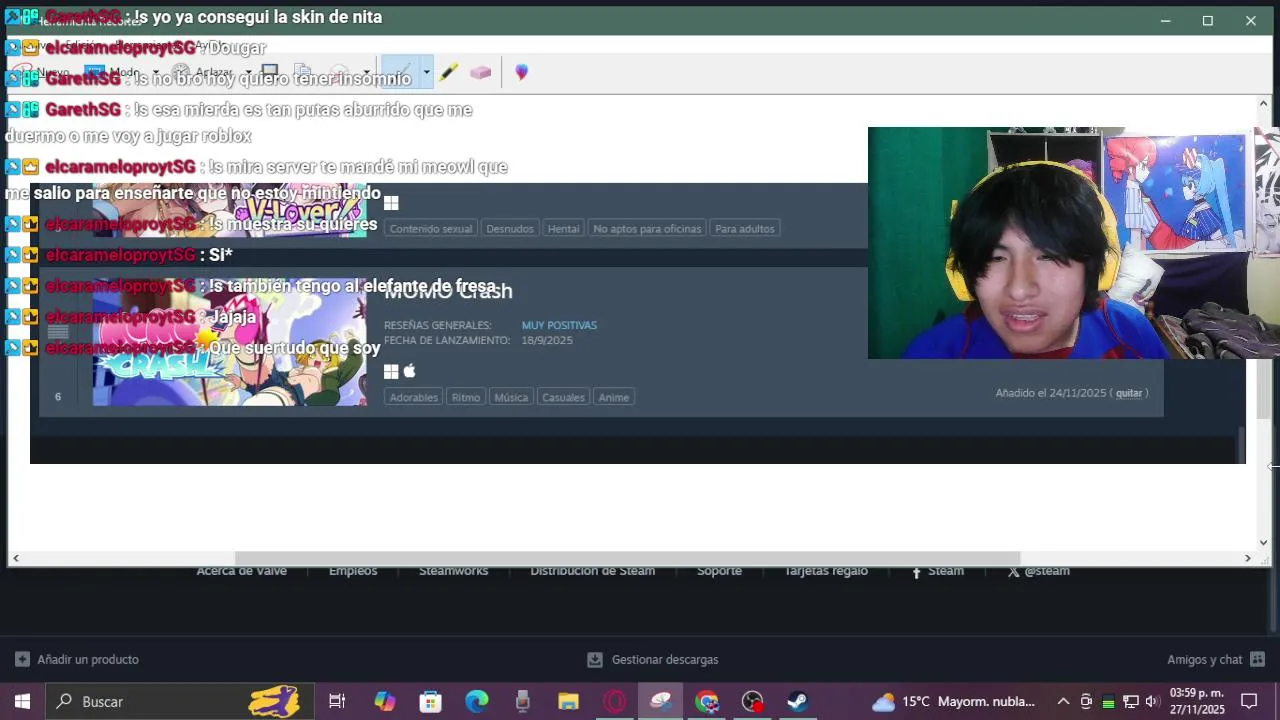The image size is (1280, 720).
Task: Click the horizontal scrollbar thumb
Action: (627, 558)
